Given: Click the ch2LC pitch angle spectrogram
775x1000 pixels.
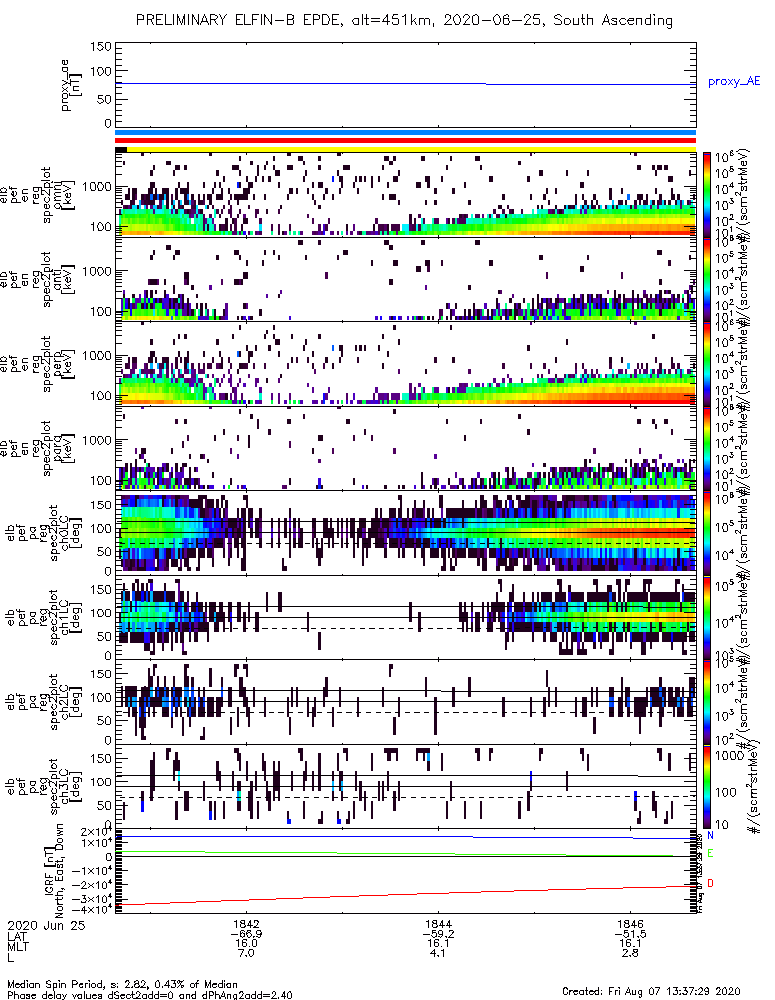Looking at the screenshot, I should point(406,702).
